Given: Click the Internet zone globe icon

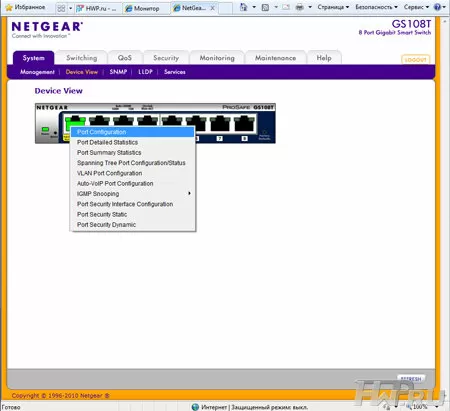Looking at the screenshot, I should click(195, 407).
